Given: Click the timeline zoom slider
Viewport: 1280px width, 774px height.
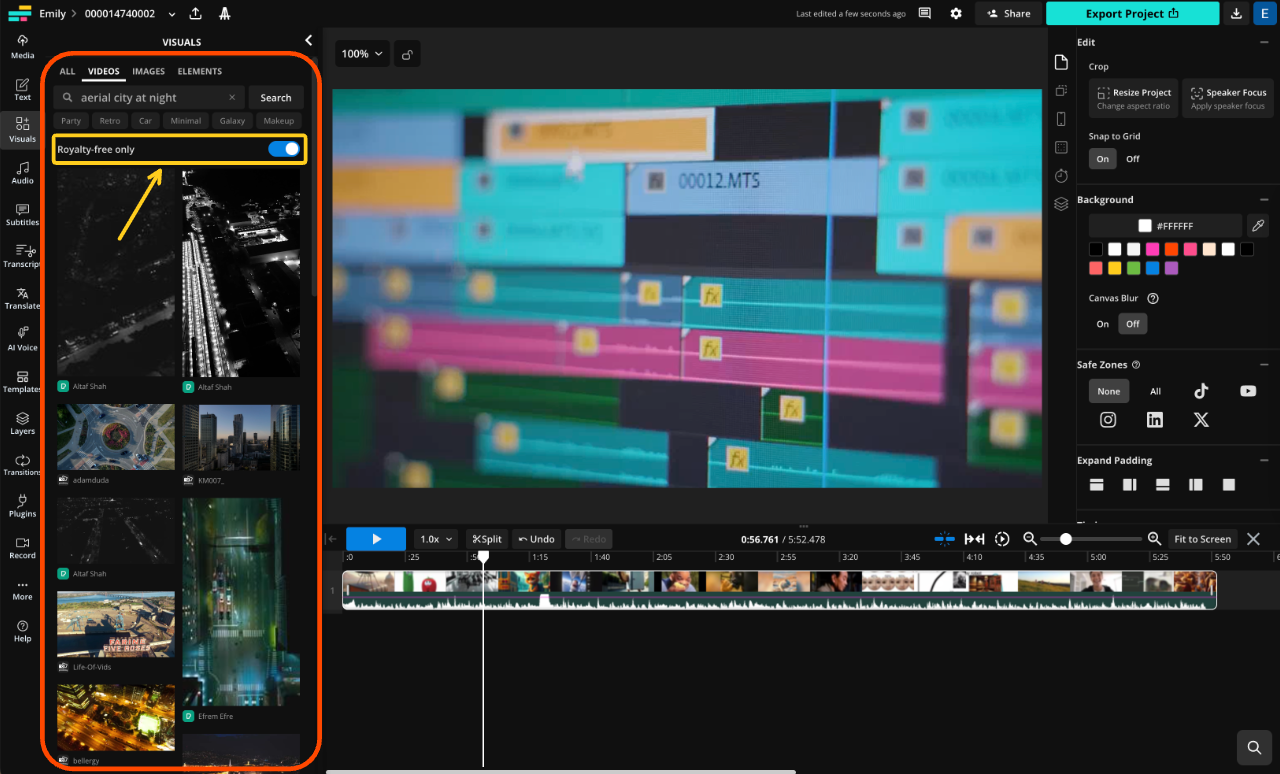Looking at the screenshot, I should click(x=1092, y=539).
